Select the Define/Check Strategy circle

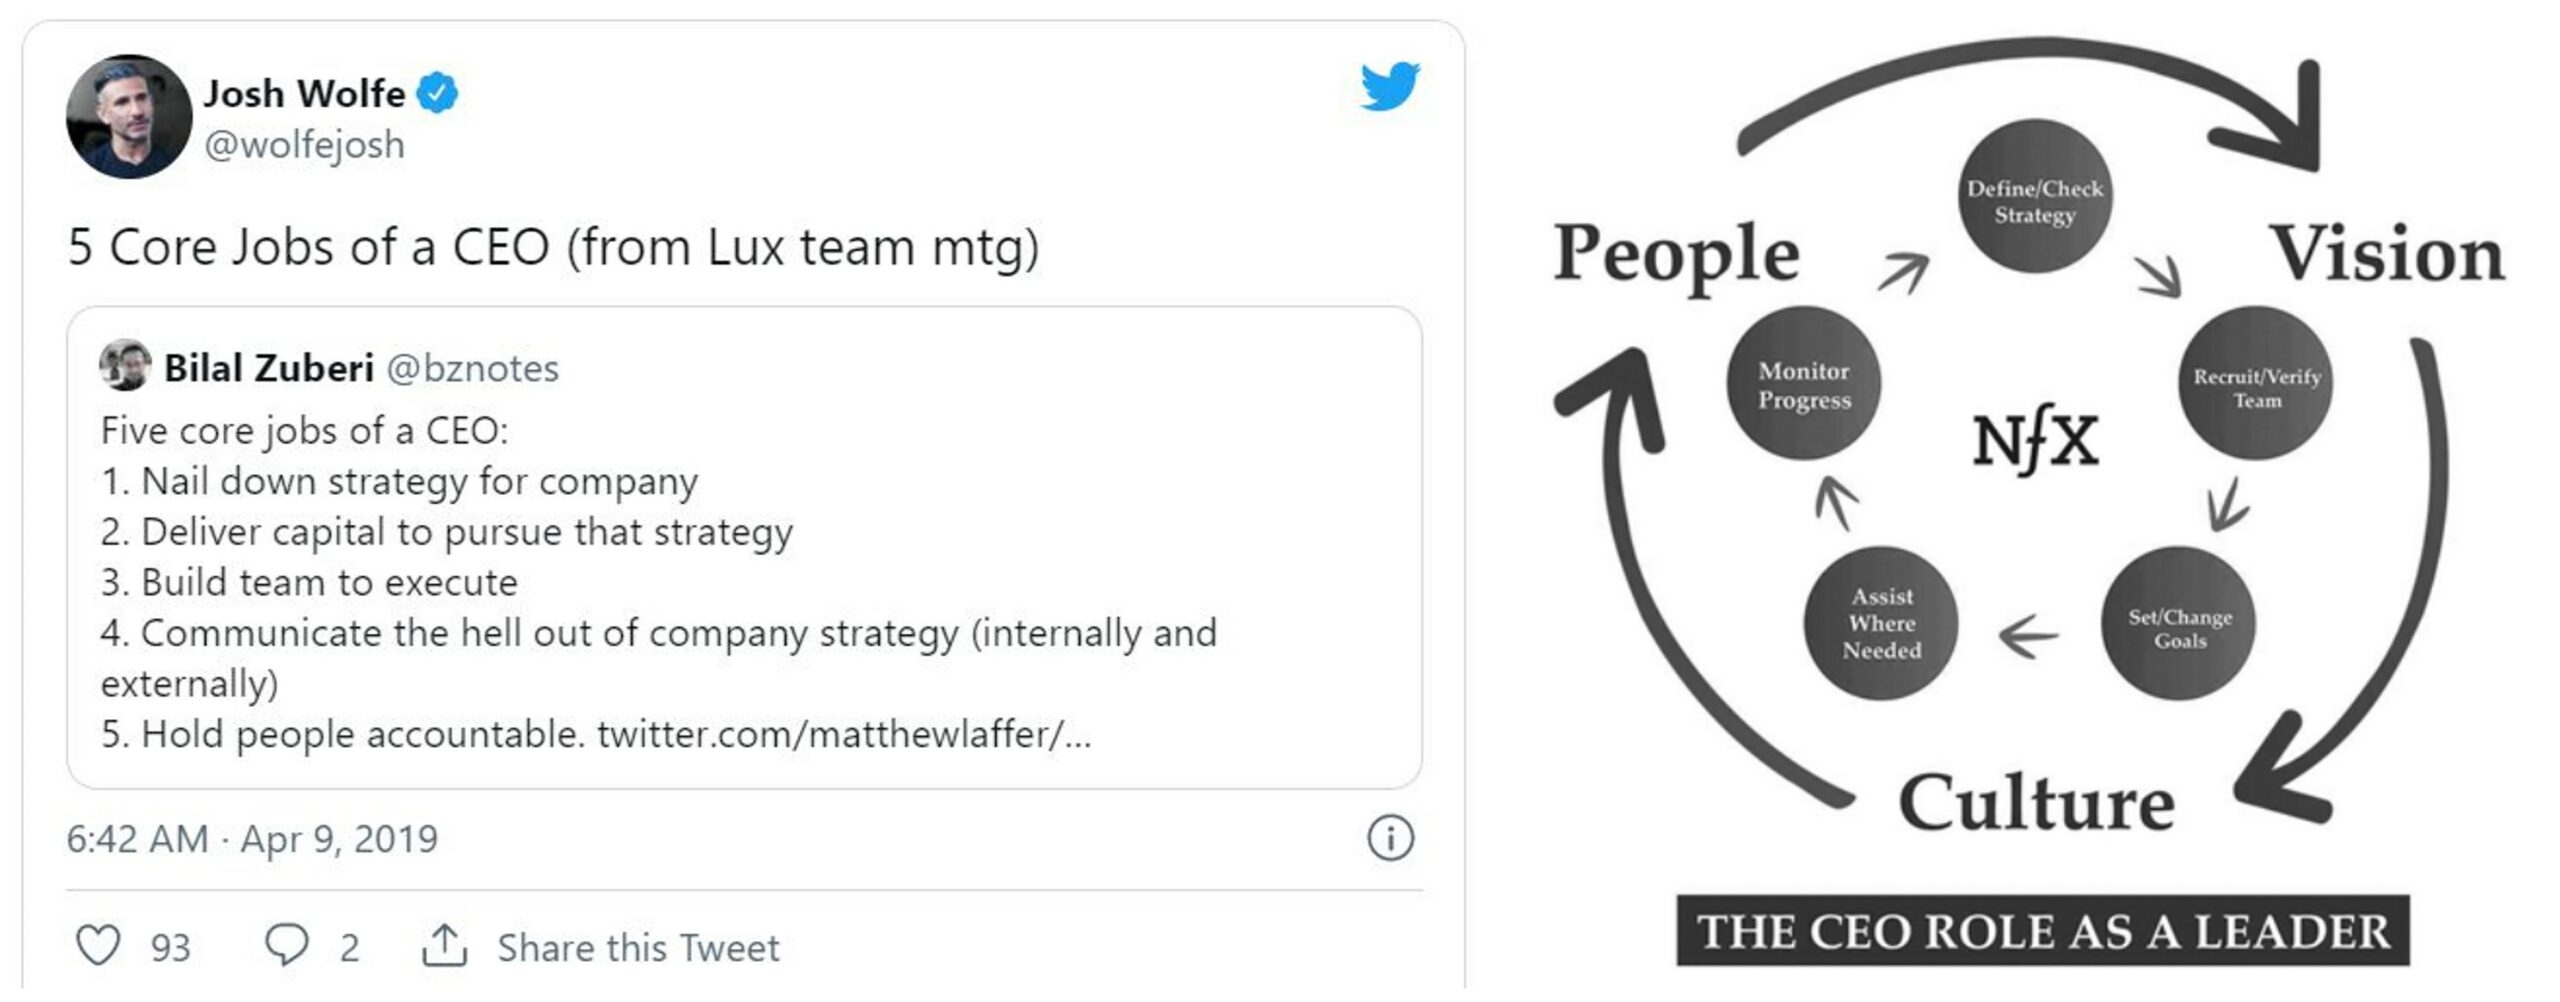click(x=2035, y=196)
